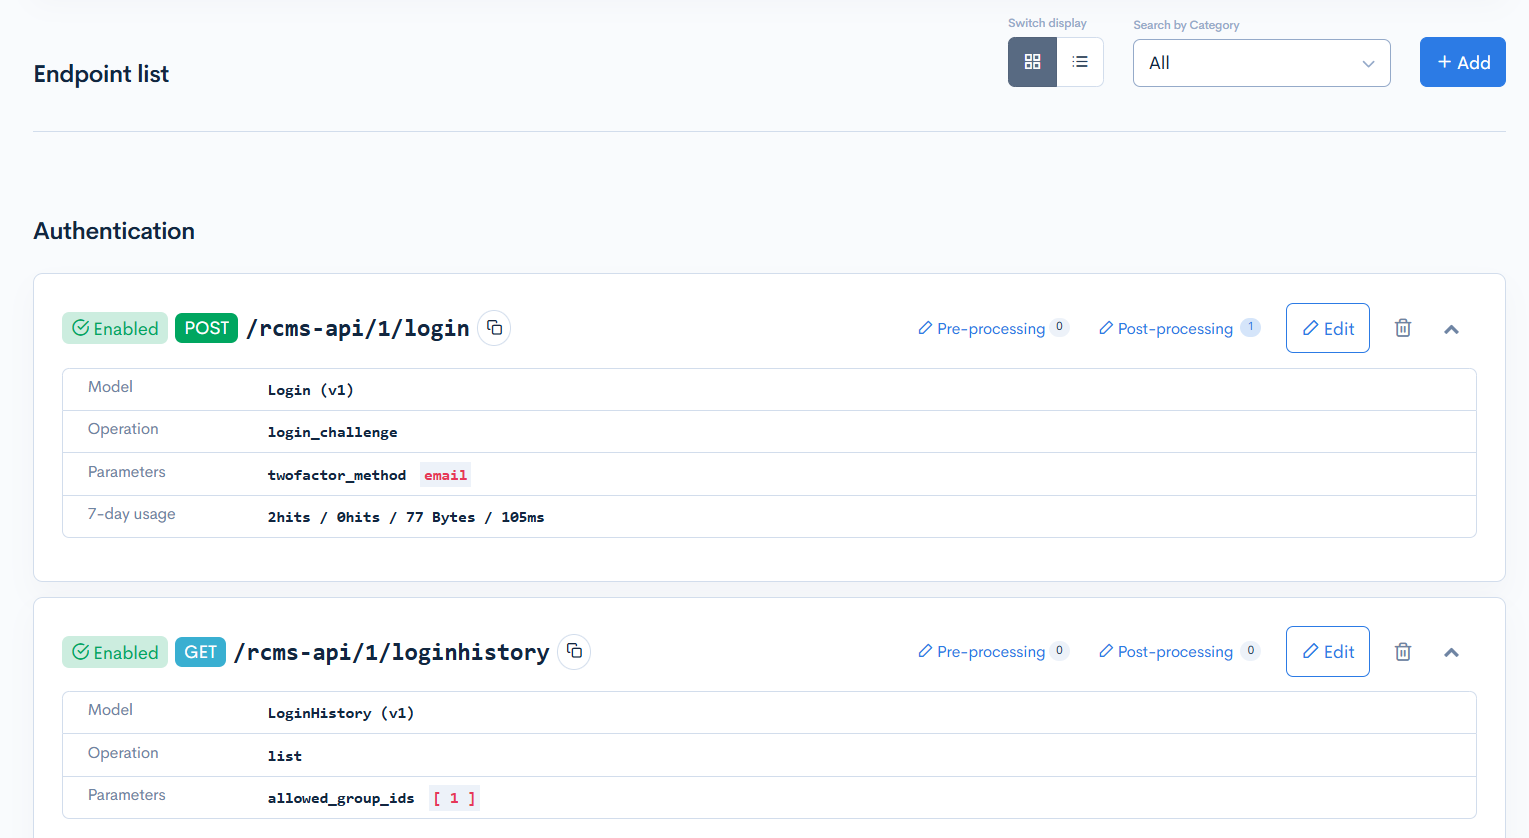Edit the loginhistory endpoint
1529x838 pixels.
1327,651
